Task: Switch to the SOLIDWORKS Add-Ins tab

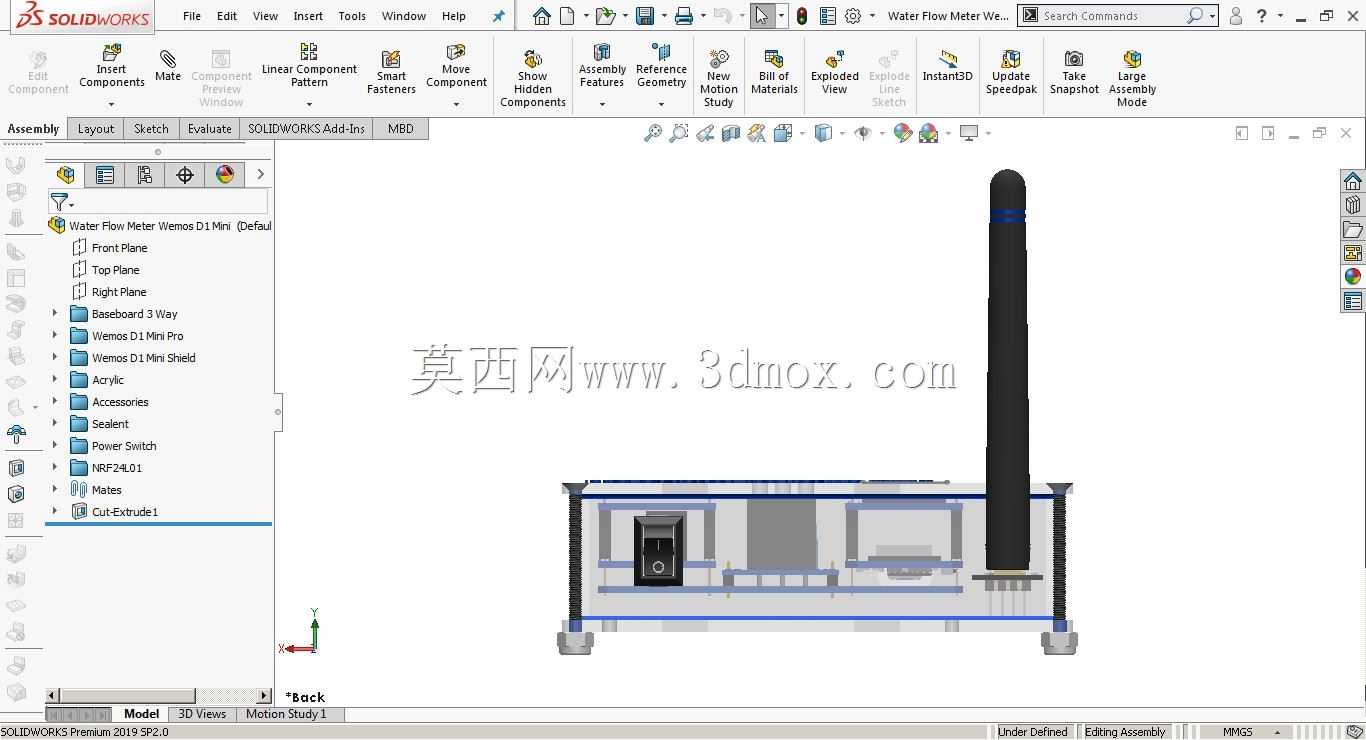Action: click(x=306, y=128)
